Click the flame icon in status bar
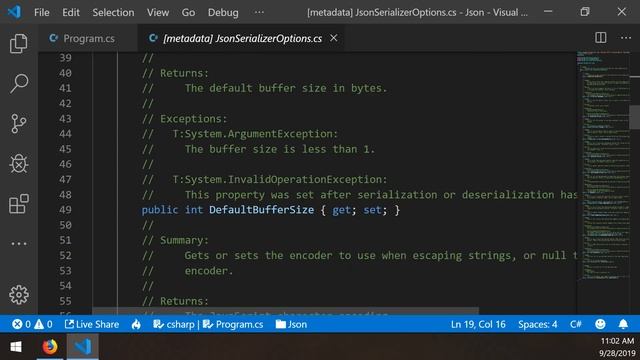The width and height of the screenshot is (640, 360). click(136, 324)
